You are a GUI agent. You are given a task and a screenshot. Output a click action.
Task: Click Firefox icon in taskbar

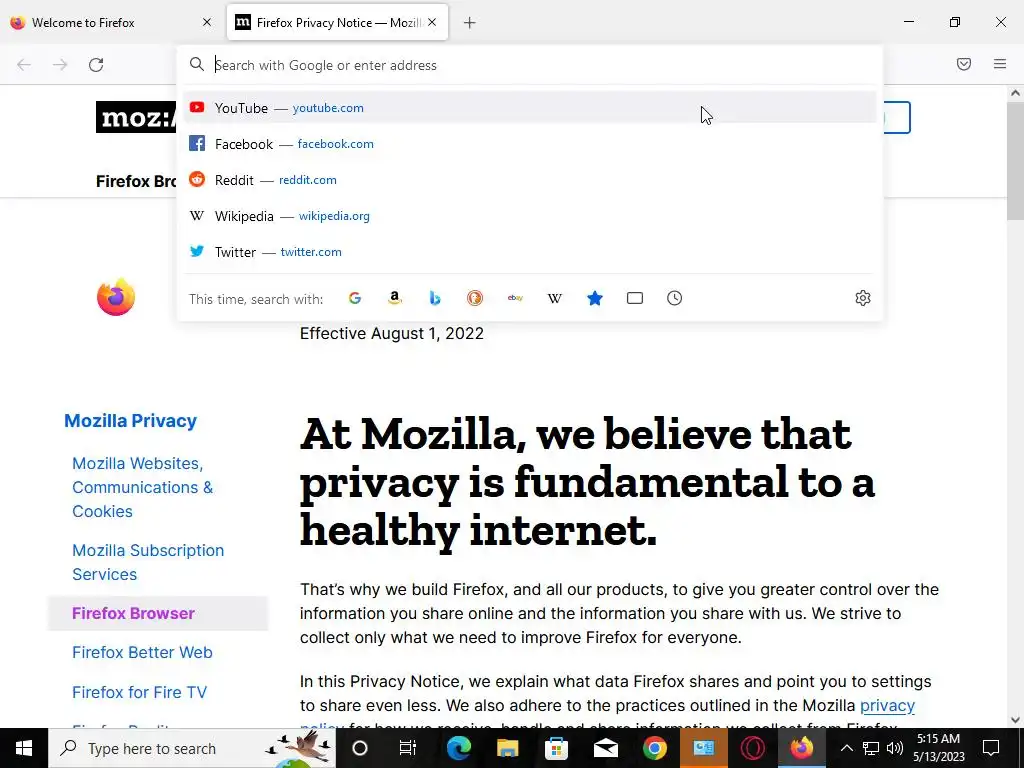(x=801, y=748)
